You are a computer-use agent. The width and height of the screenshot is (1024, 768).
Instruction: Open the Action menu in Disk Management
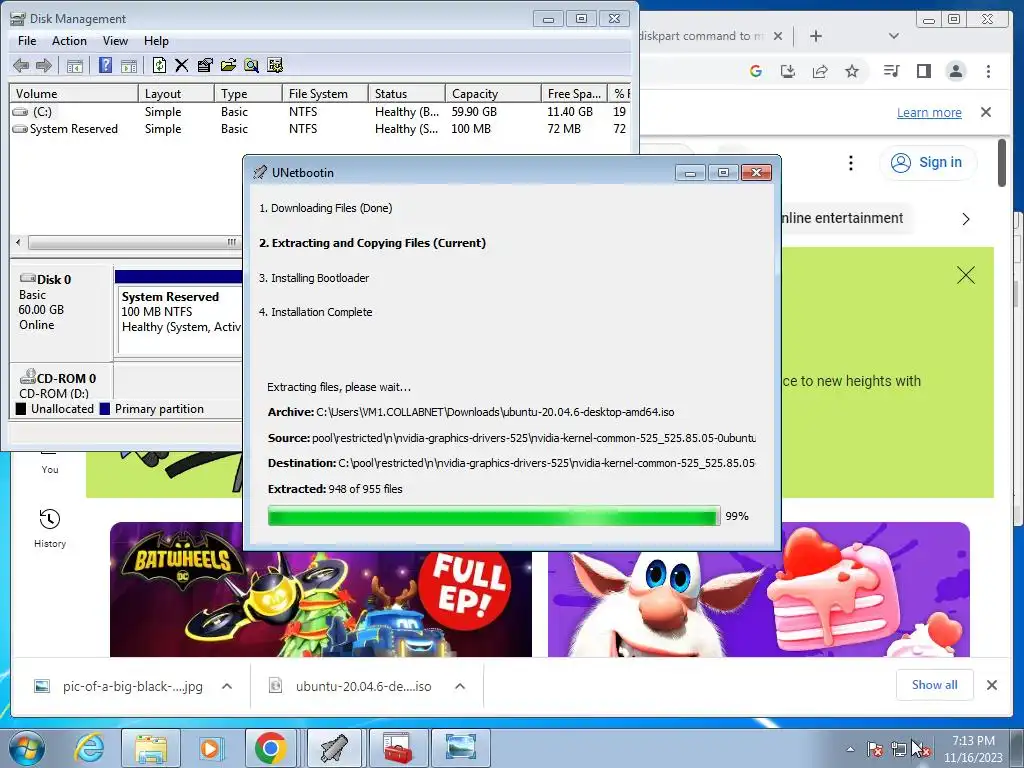pos(69,40)
